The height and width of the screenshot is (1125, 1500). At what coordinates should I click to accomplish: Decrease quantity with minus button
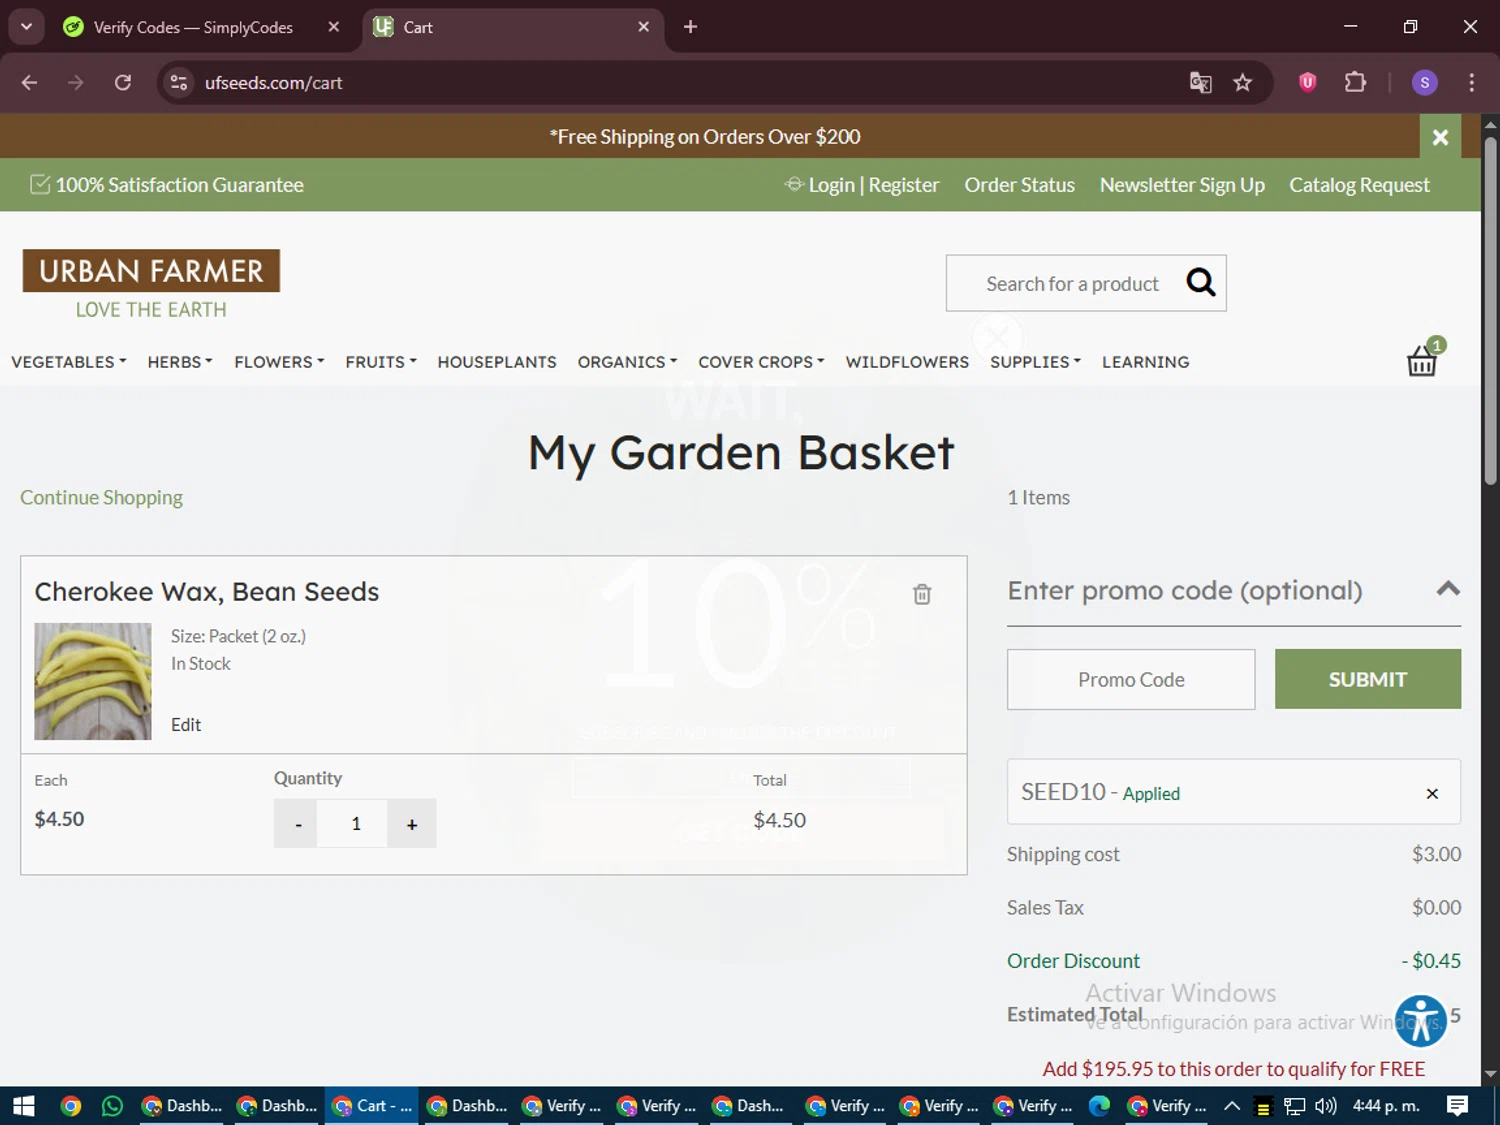click(x=297, y=824)
